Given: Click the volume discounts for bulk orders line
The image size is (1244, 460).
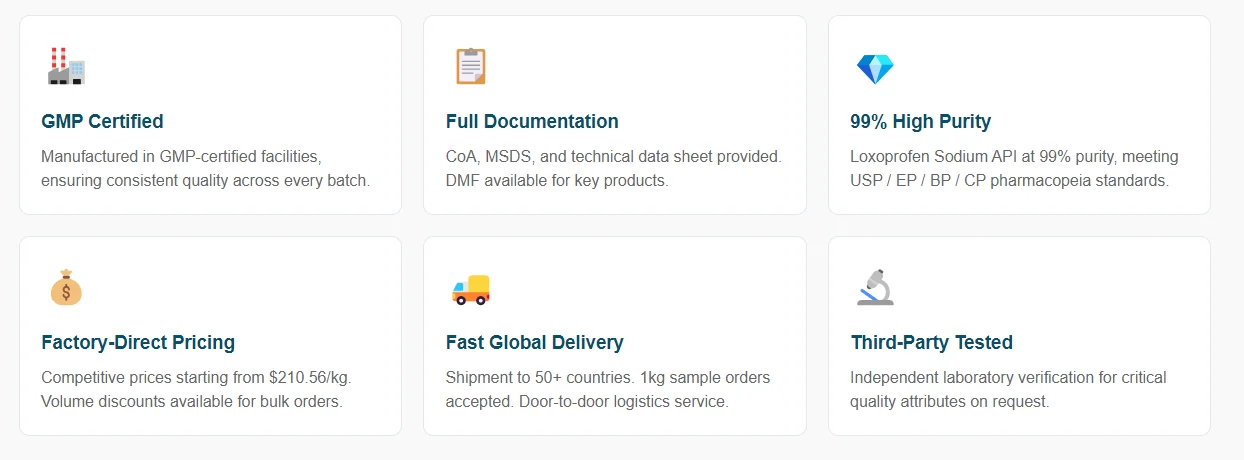Looking at the screenshot, I should (x=192, y=402).
